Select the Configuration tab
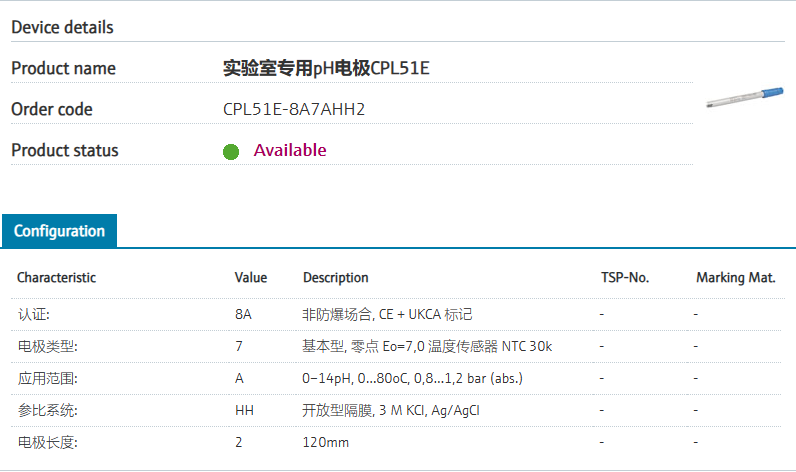The height and width of the screenshot is (472, 796). (59, 231)
